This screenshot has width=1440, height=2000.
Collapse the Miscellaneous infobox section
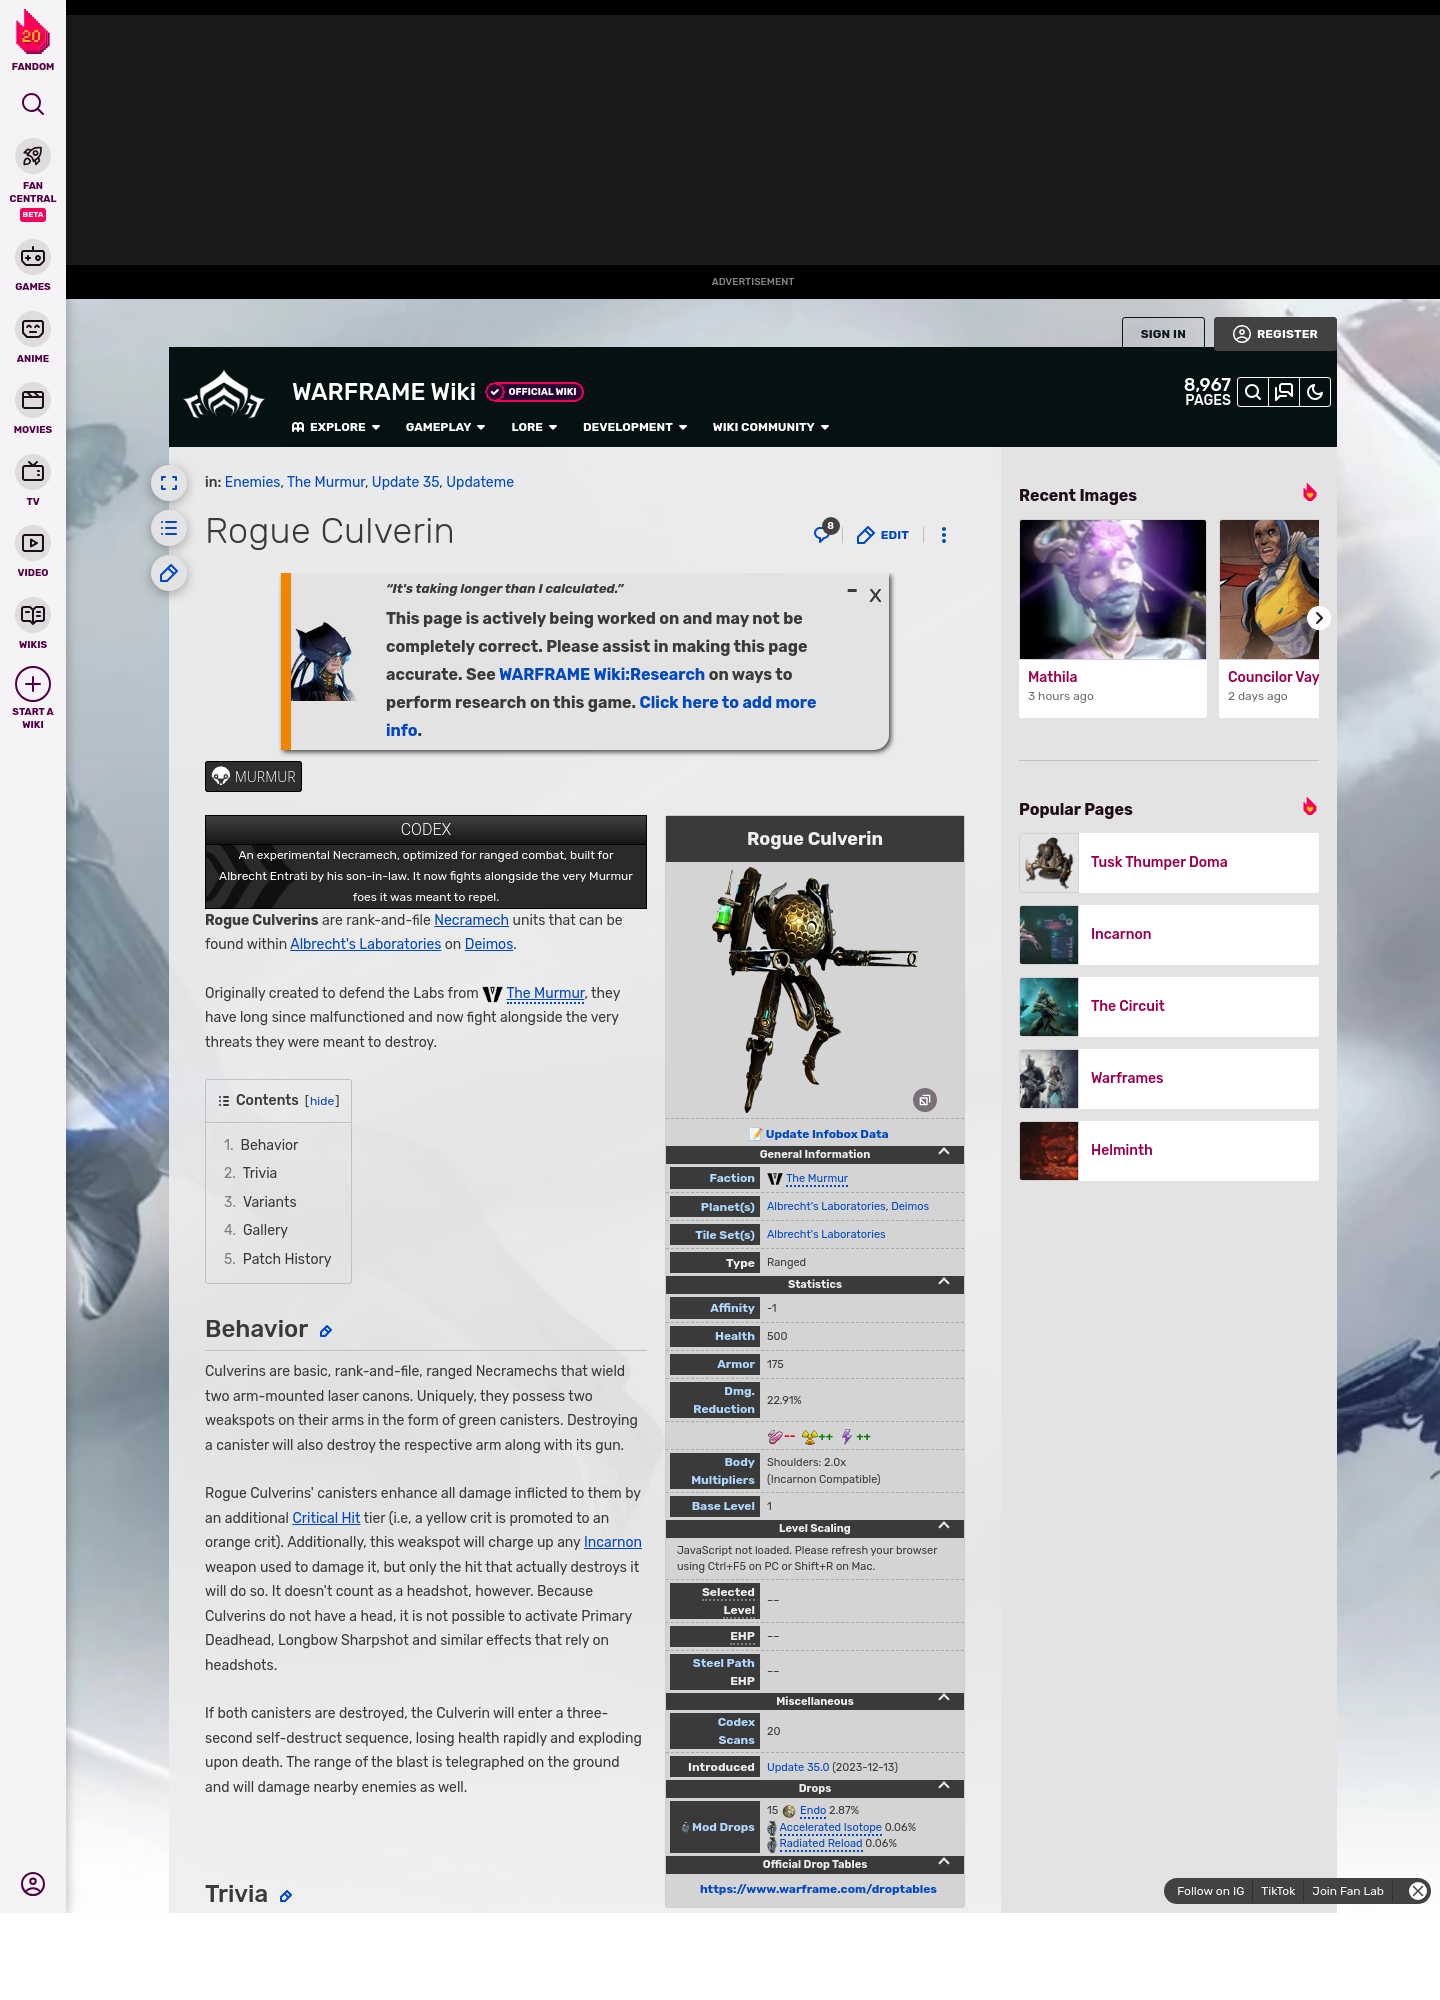click(944, 1700)
